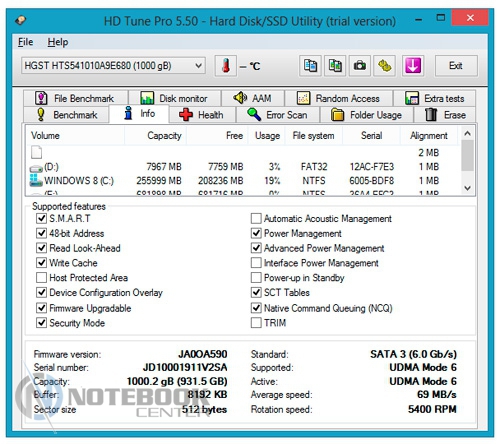
Task: Sort by the Alignment column header
Action: (x=429, y=136)
